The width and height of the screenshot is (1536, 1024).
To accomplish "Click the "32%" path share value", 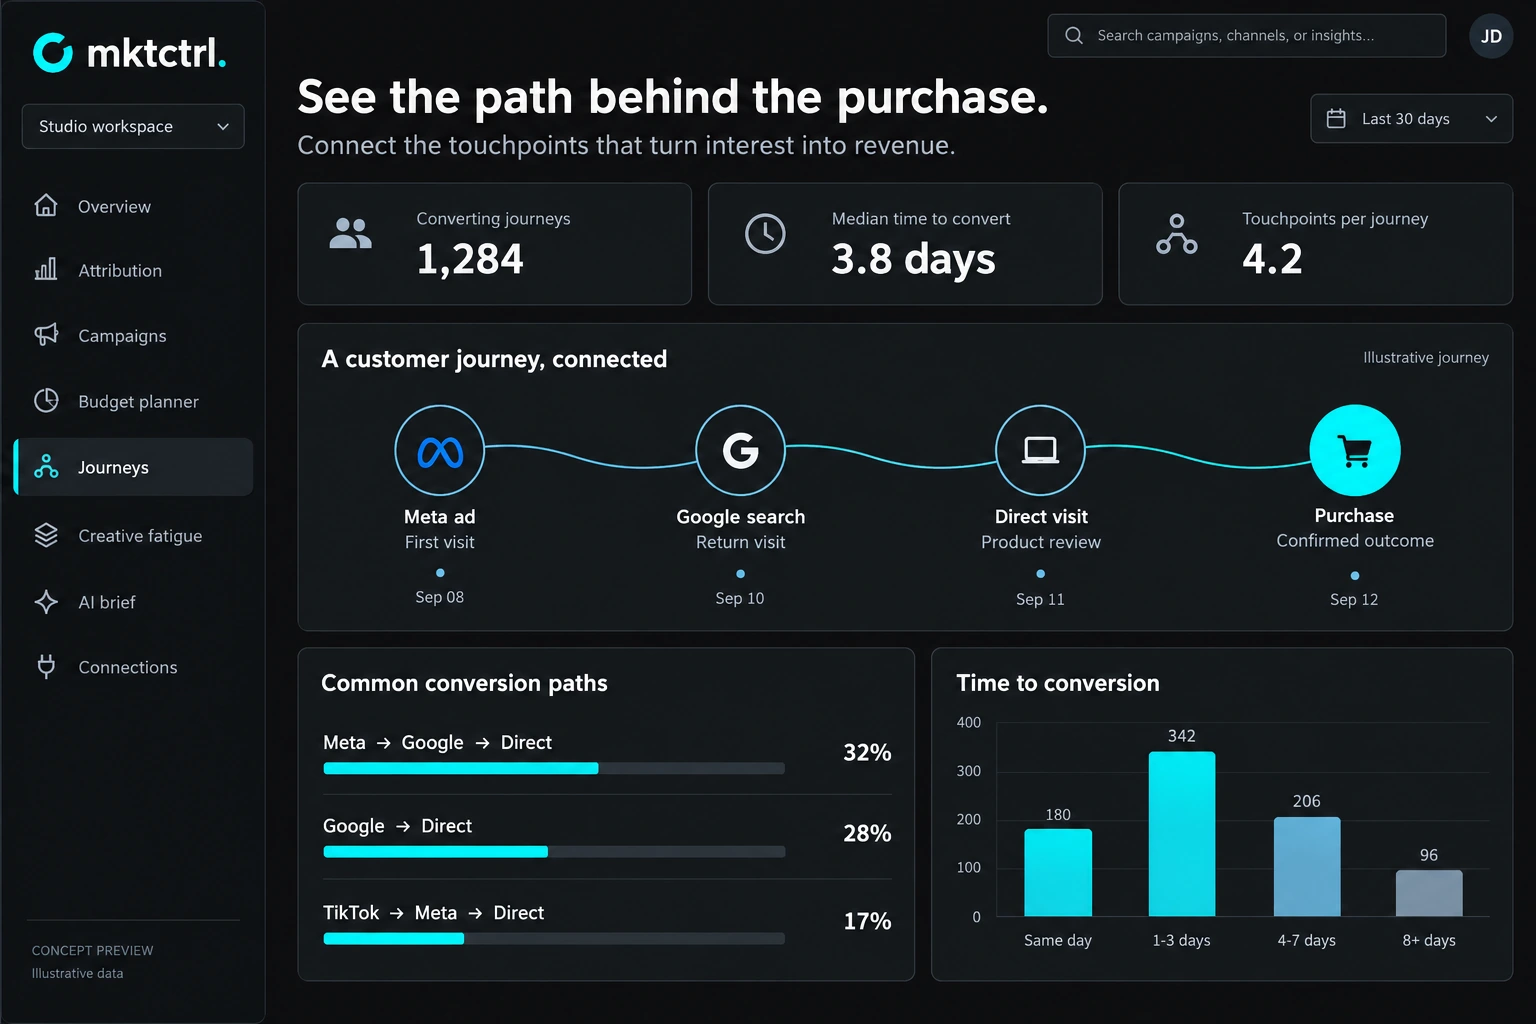I will (x=867, y=752).
